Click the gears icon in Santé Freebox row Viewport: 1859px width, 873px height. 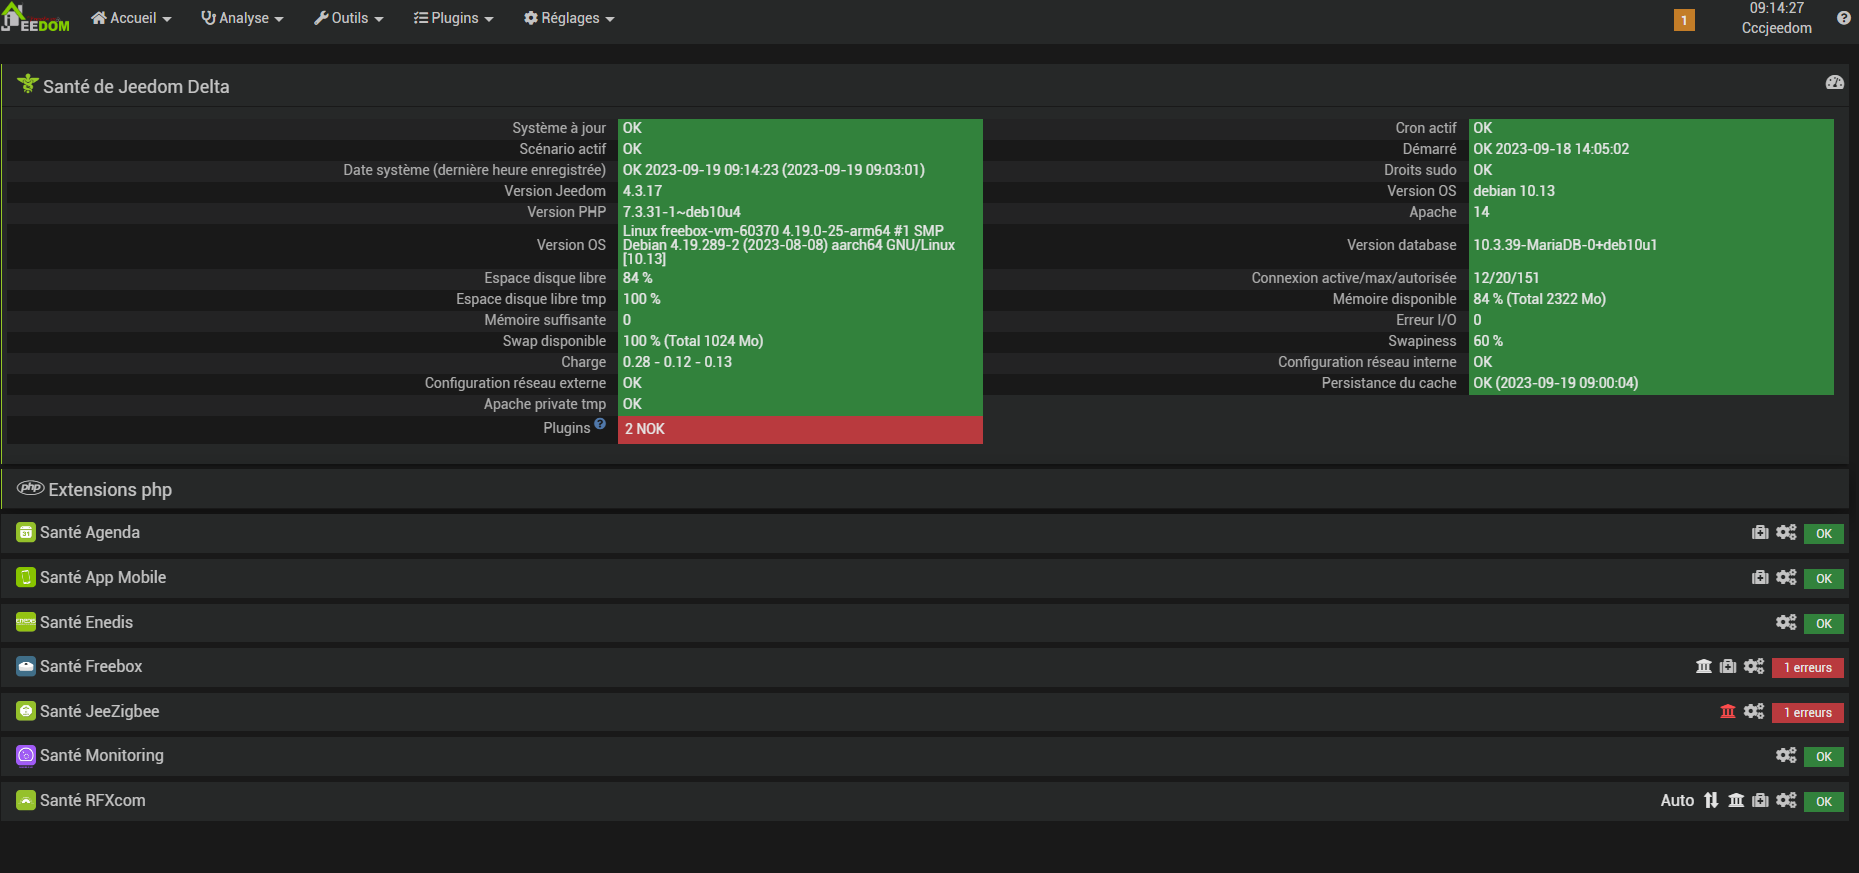[1754, 667]
